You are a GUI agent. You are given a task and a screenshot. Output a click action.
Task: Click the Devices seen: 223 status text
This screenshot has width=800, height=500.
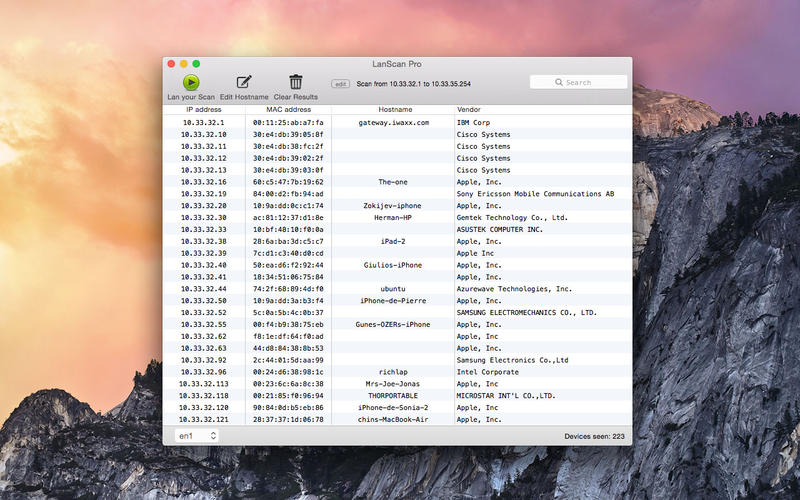[594, 436]
